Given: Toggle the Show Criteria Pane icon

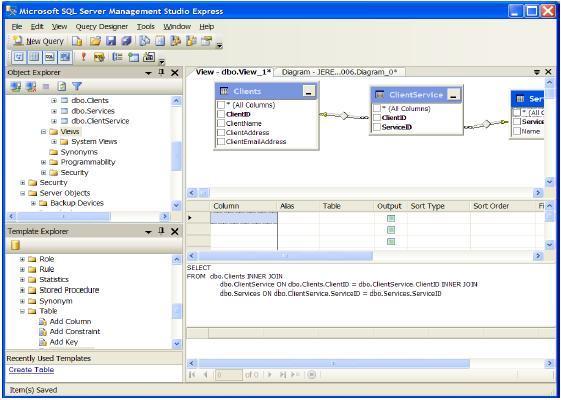Looking at the screenshot, I should click(x=34, y=57).
